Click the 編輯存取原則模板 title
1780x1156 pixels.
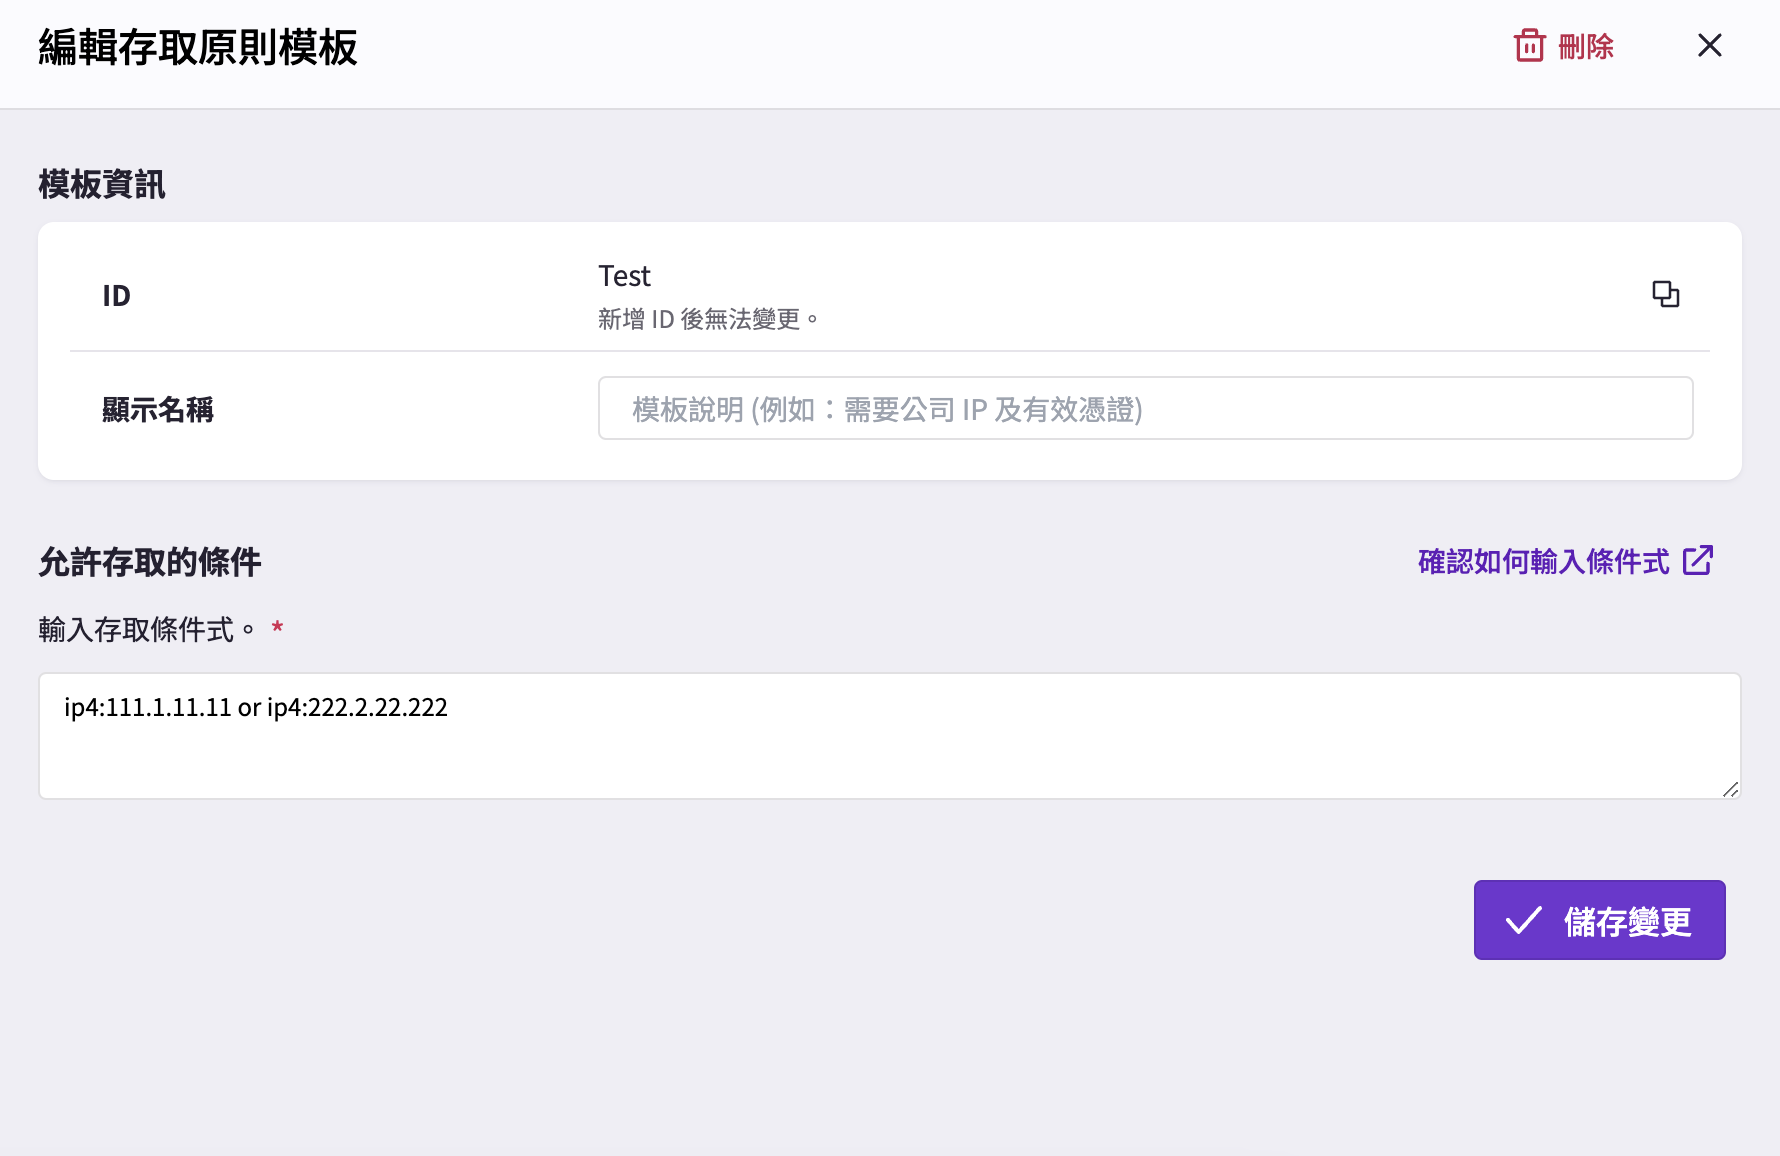point(198,47)
